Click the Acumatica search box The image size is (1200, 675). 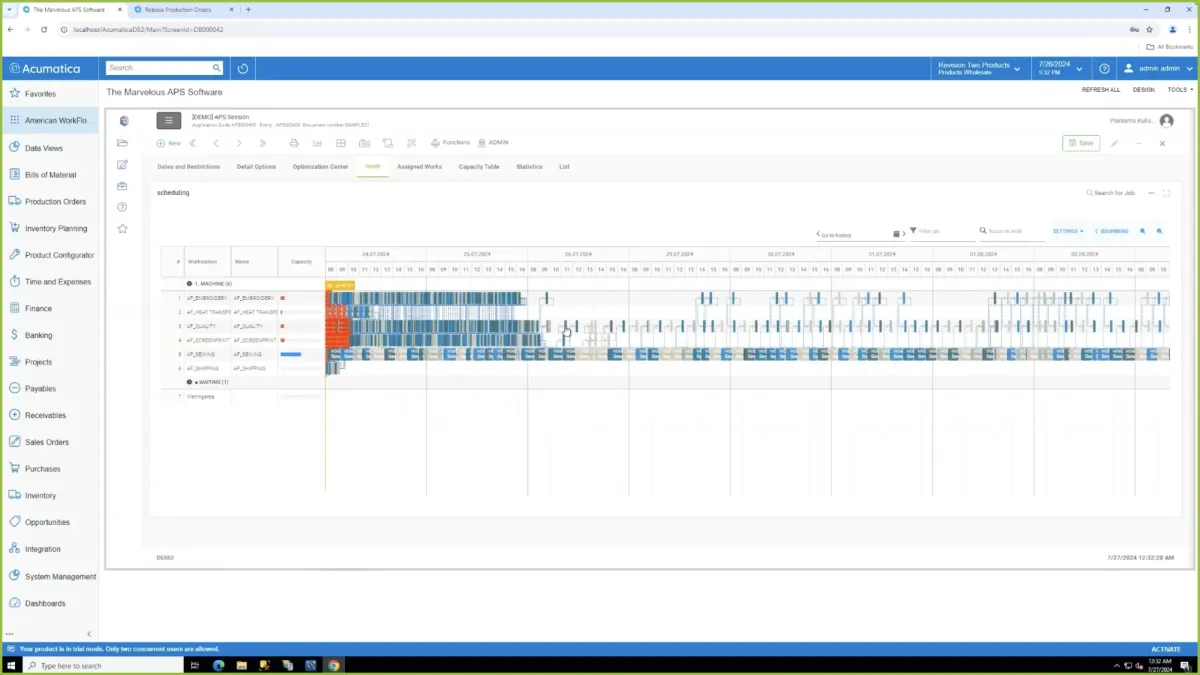165,68
